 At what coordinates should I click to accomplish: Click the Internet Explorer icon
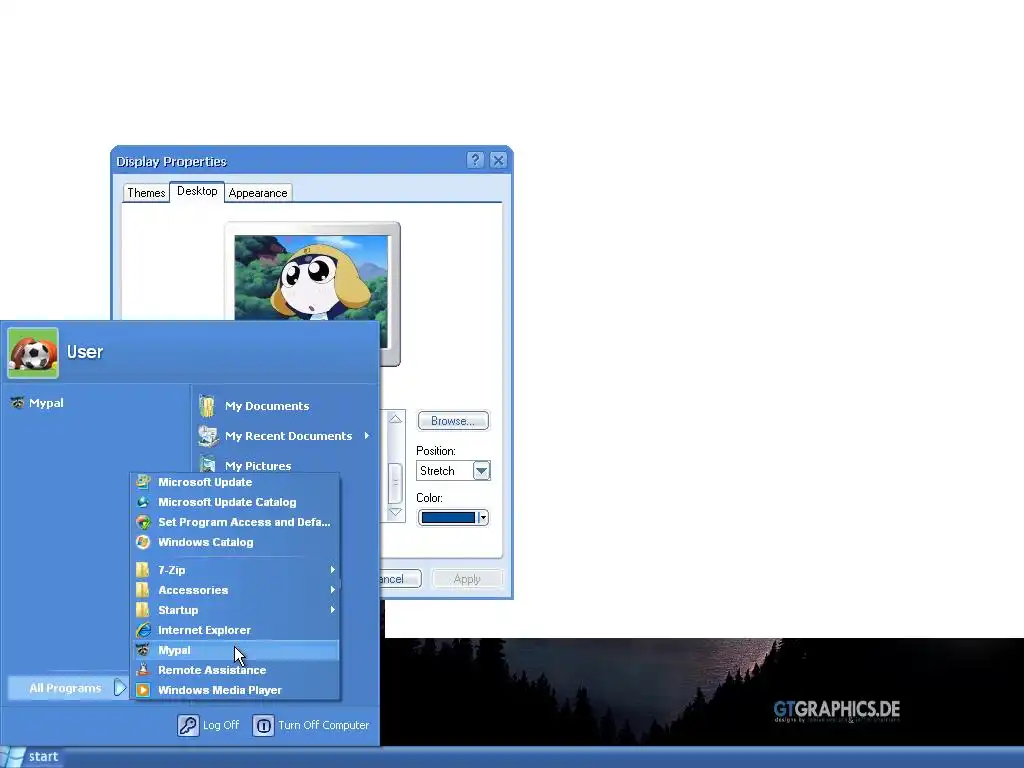click(143, 630)
